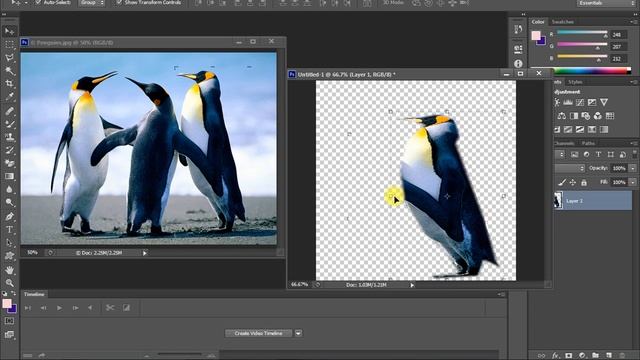Screen dimensions: 640x360
Task: Select the Rectangular Marquee tool
Action: coord(9,44)
